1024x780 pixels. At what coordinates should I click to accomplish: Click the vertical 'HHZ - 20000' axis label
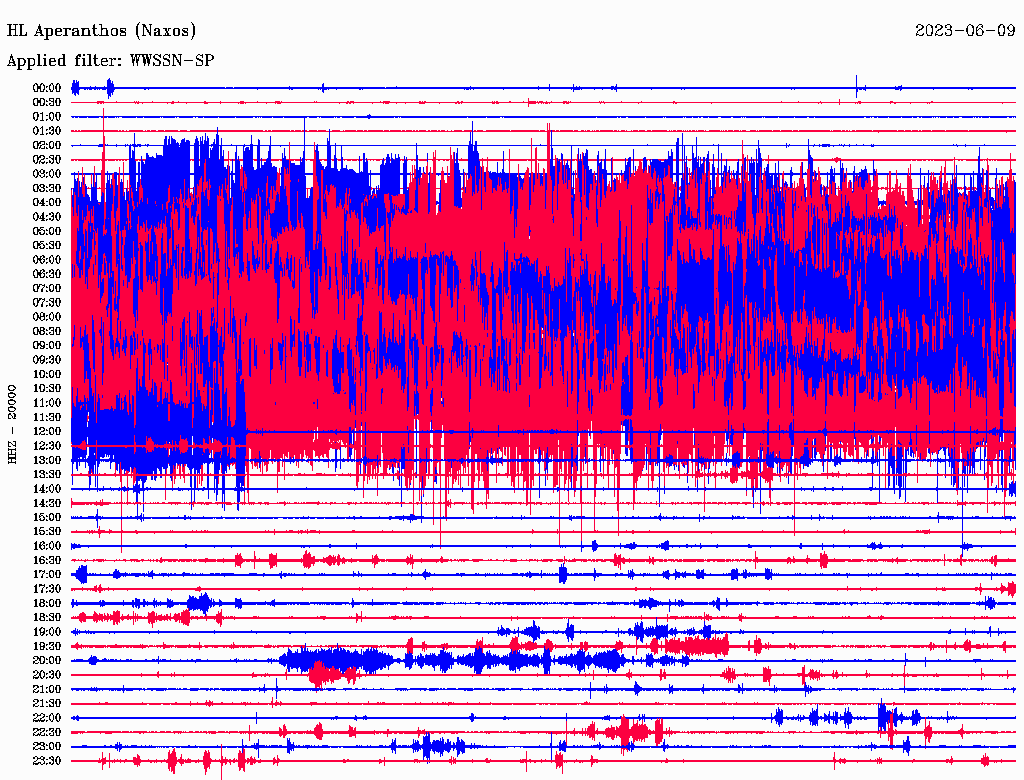coord(12,425)
